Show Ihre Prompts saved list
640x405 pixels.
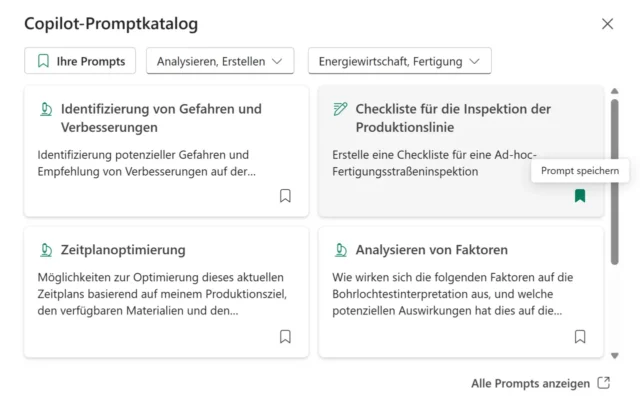pyautogui.click(x=80, y=61)
